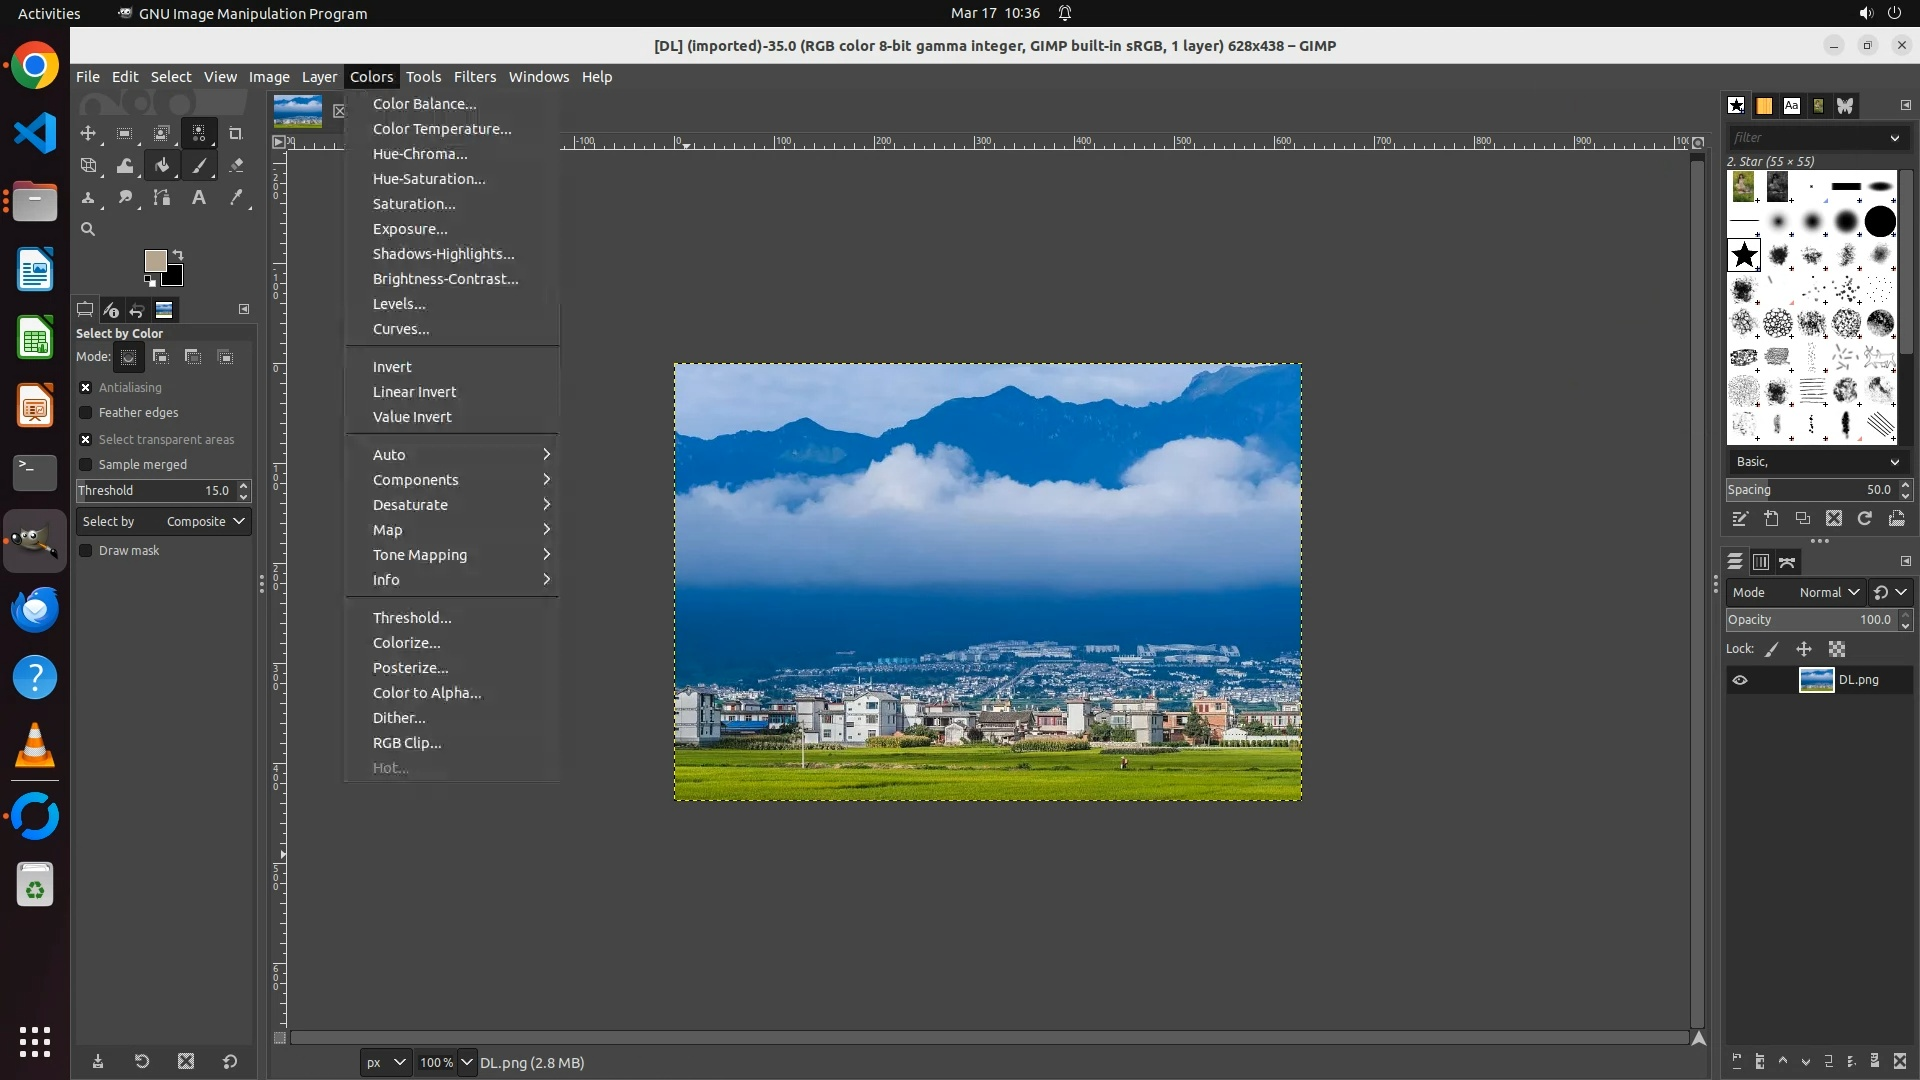
Task: Enable the Feather edges checkbox
Action: click(x=86, y=412)
